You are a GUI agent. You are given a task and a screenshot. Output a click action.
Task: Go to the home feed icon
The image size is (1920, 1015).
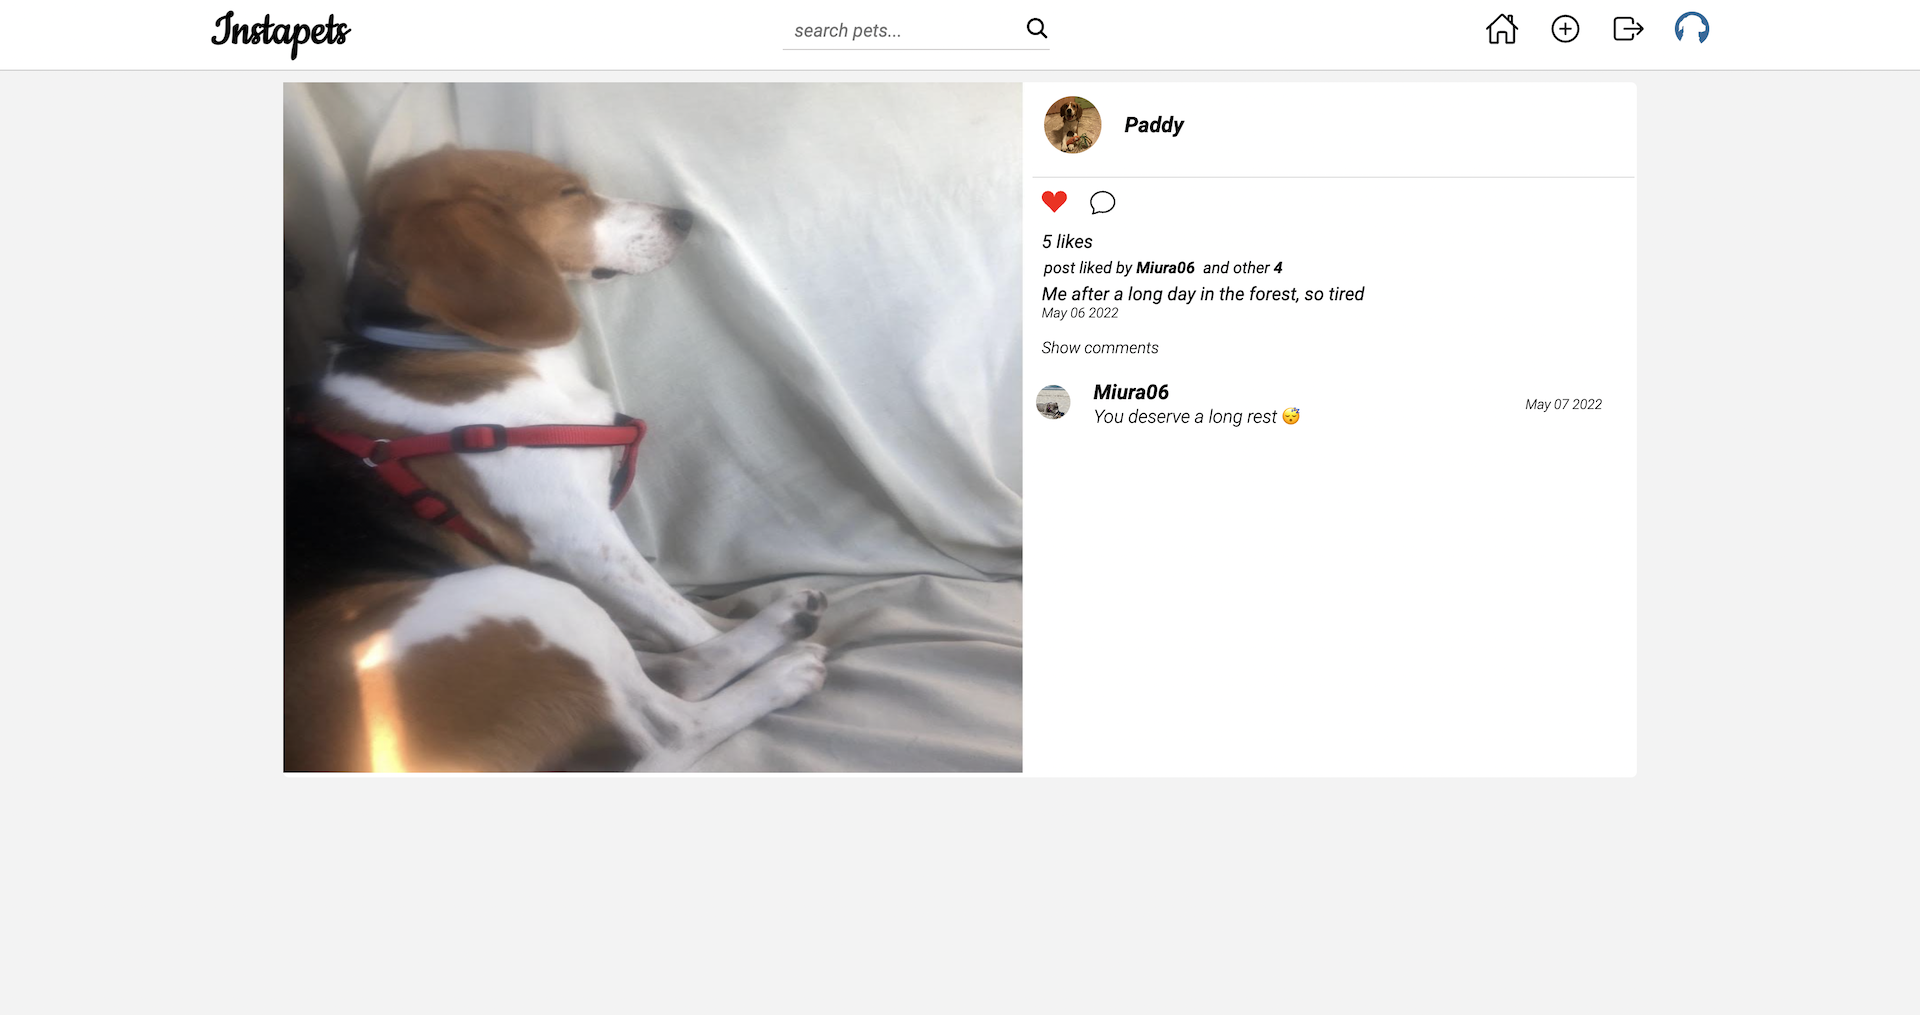(x=1501, y=29)
